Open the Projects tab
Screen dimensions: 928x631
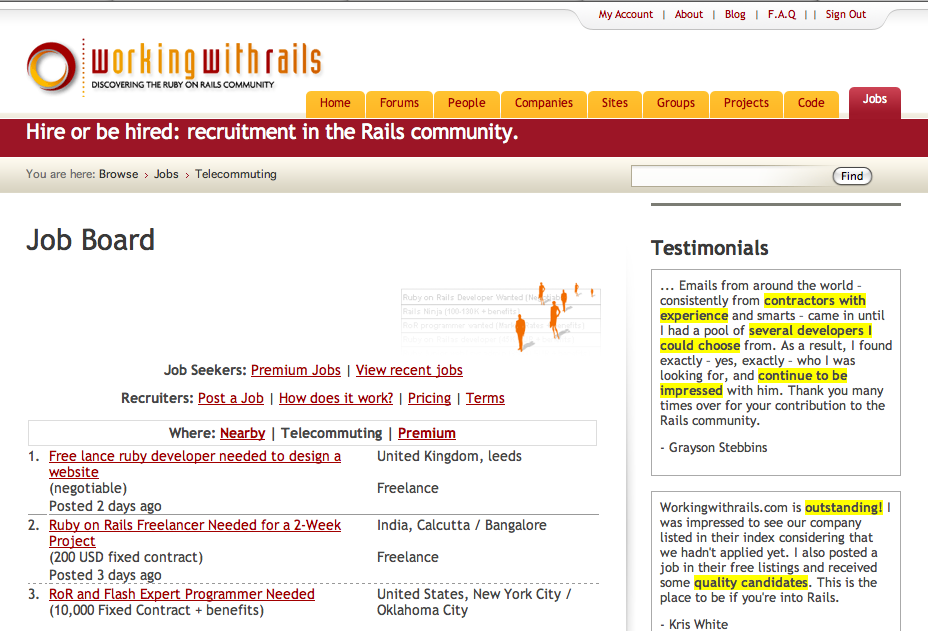pyautogui.click(x=746, y=104)
